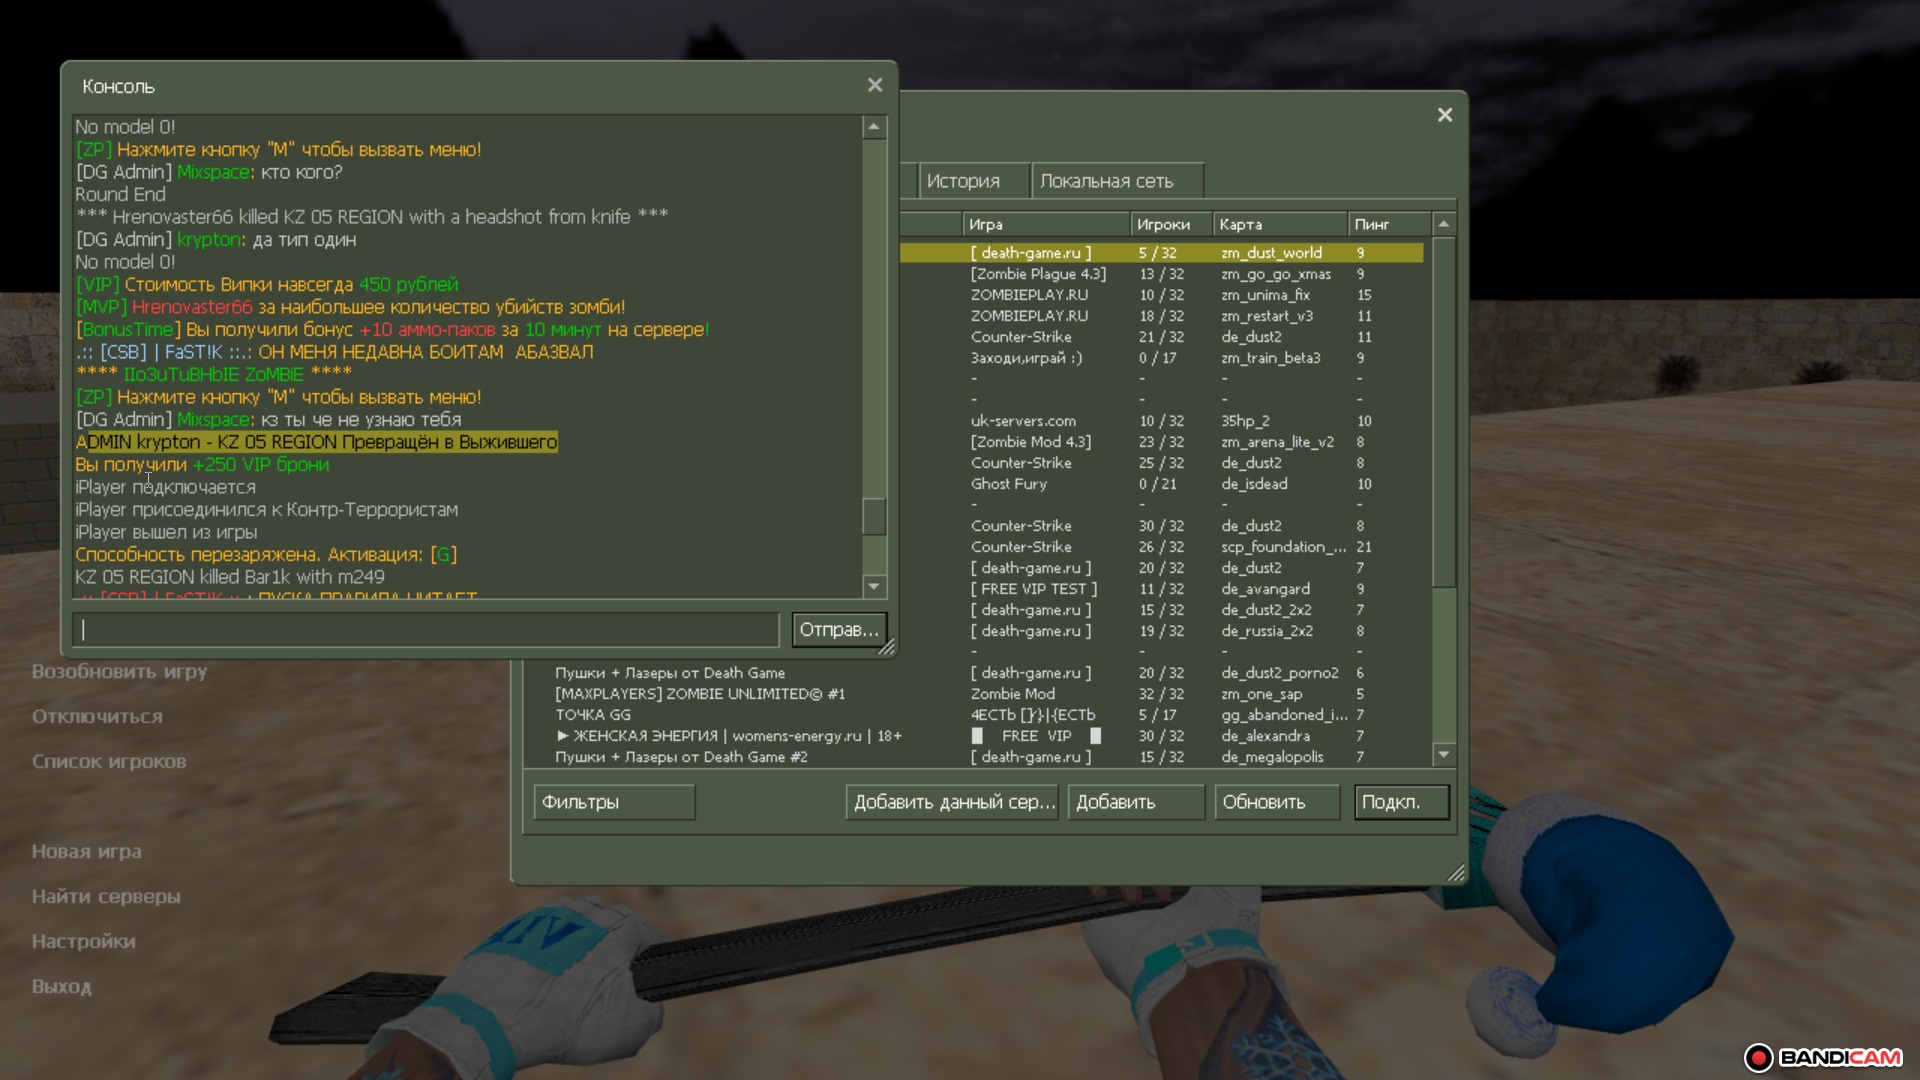Screen dimensions: 1920x1080
Task: Open the Фильтры panel
Action: click(613, 802)
